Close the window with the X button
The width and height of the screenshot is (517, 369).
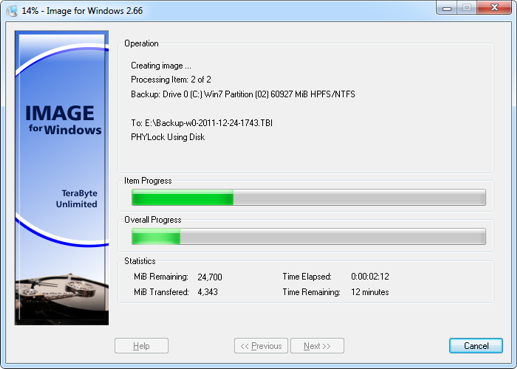pyautogui.click(x=494, y=8)
